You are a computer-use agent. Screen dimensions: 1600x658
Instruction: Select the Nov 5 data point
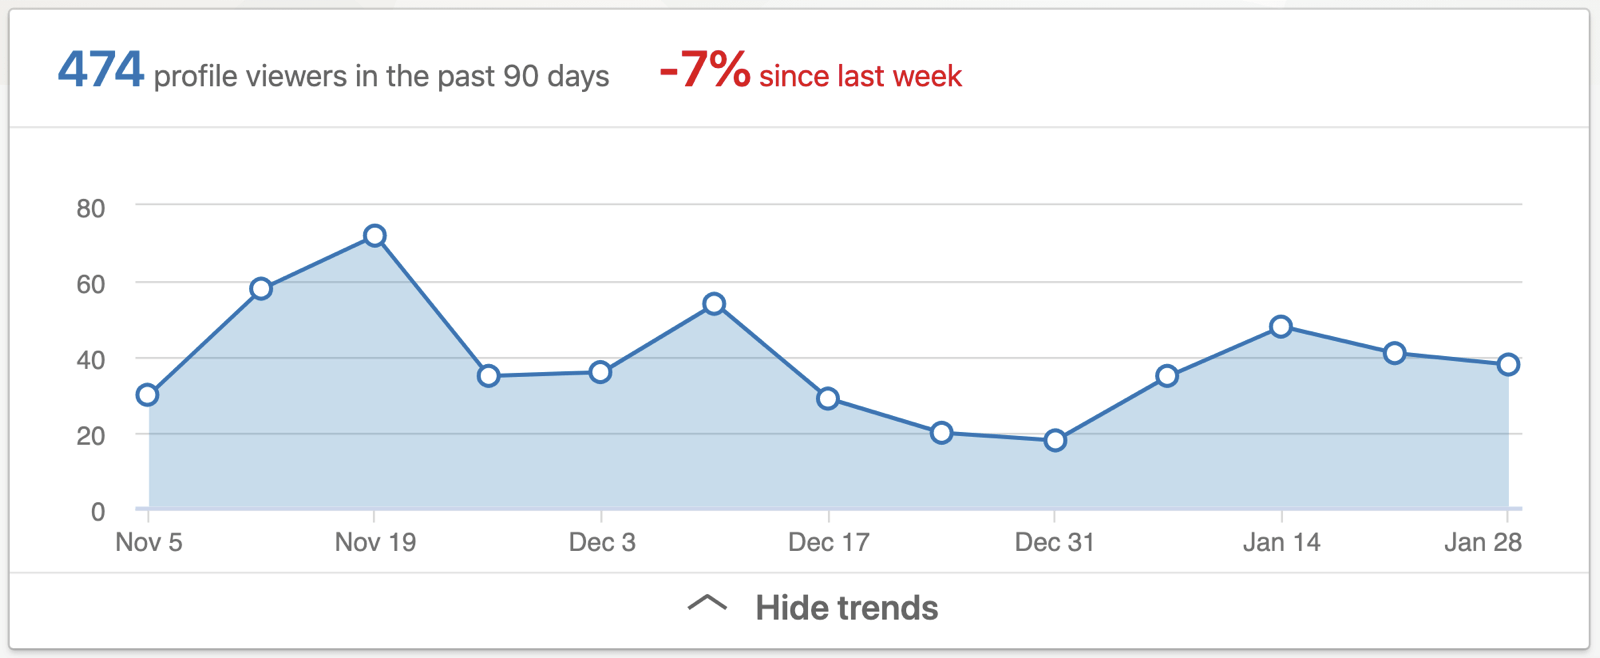pos(148,395)
